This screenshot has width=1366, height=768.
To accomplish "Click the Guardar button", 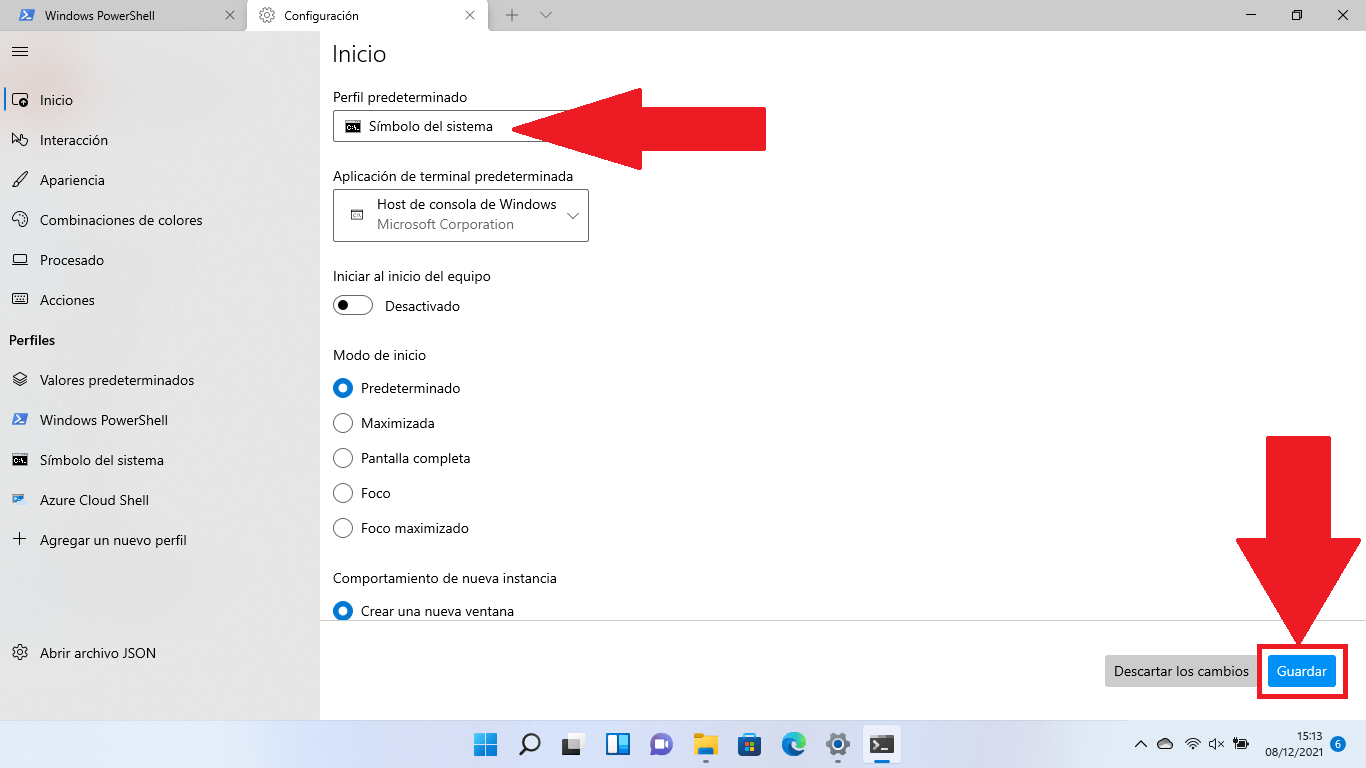I will pos(1301,671).
